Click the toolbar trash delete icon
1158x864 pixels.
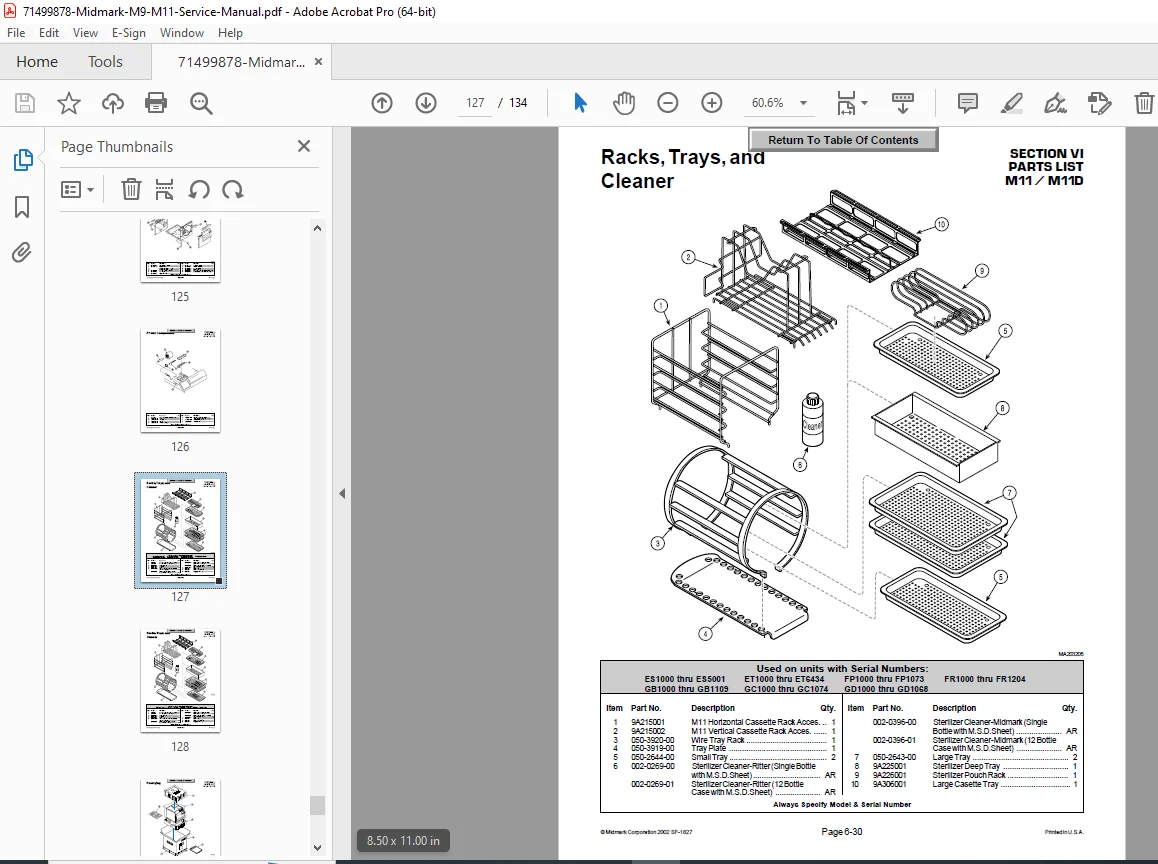point(1144,103)
